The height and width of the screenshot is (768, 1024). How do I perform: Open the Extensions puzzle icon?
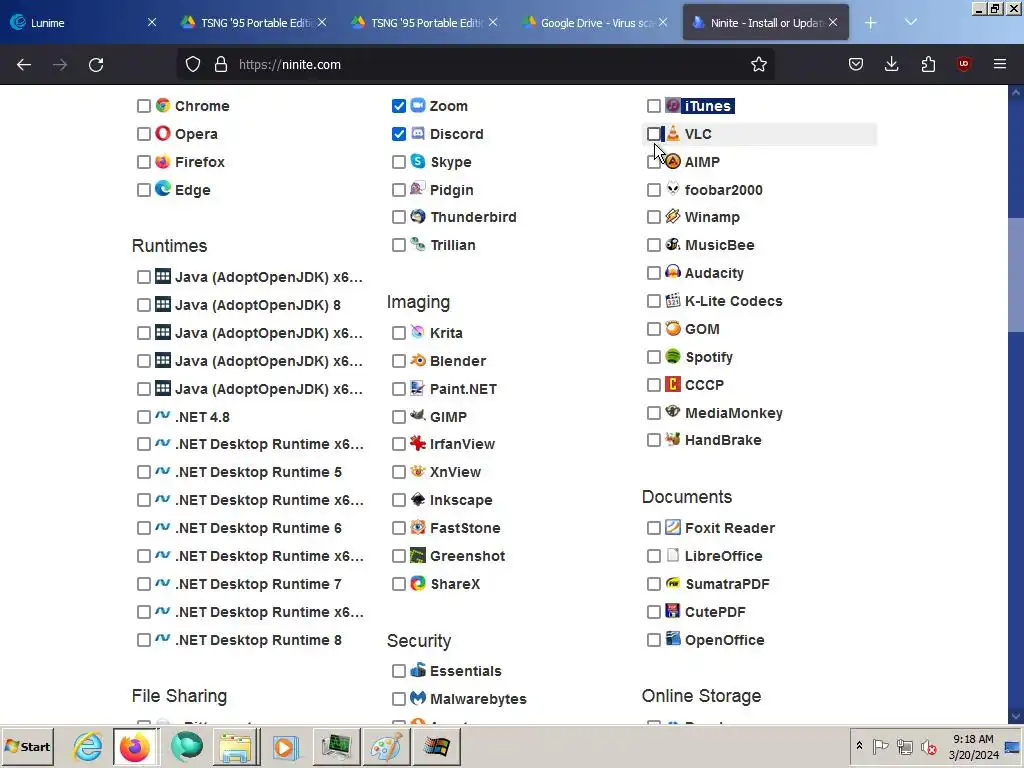coord(928,64)
